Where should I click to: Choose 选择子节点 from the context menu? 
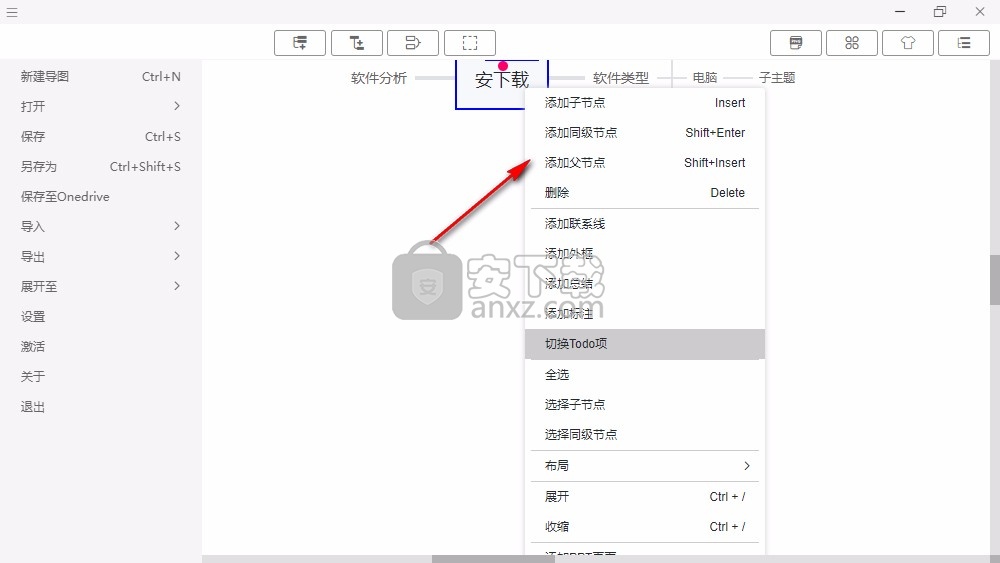click(645, 404)
